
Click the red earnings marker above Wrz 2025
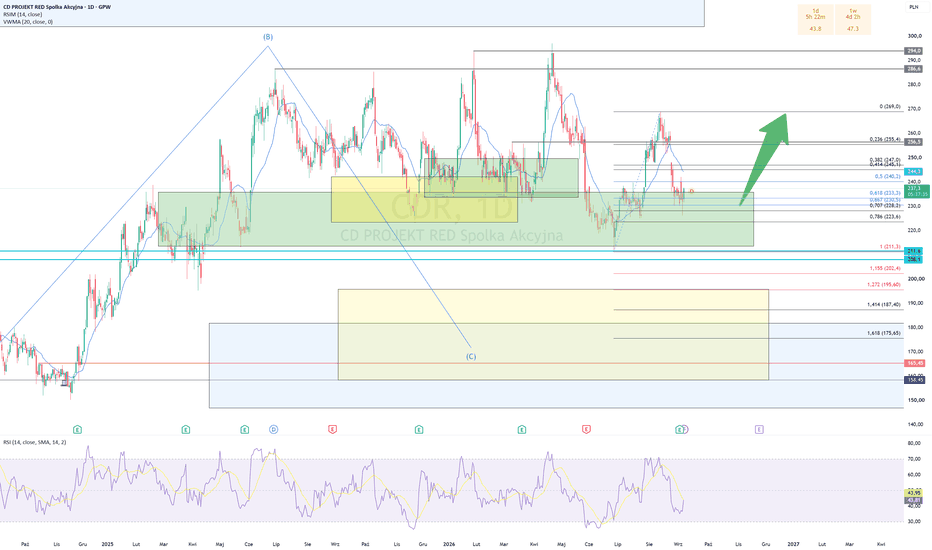click(333, 429)
